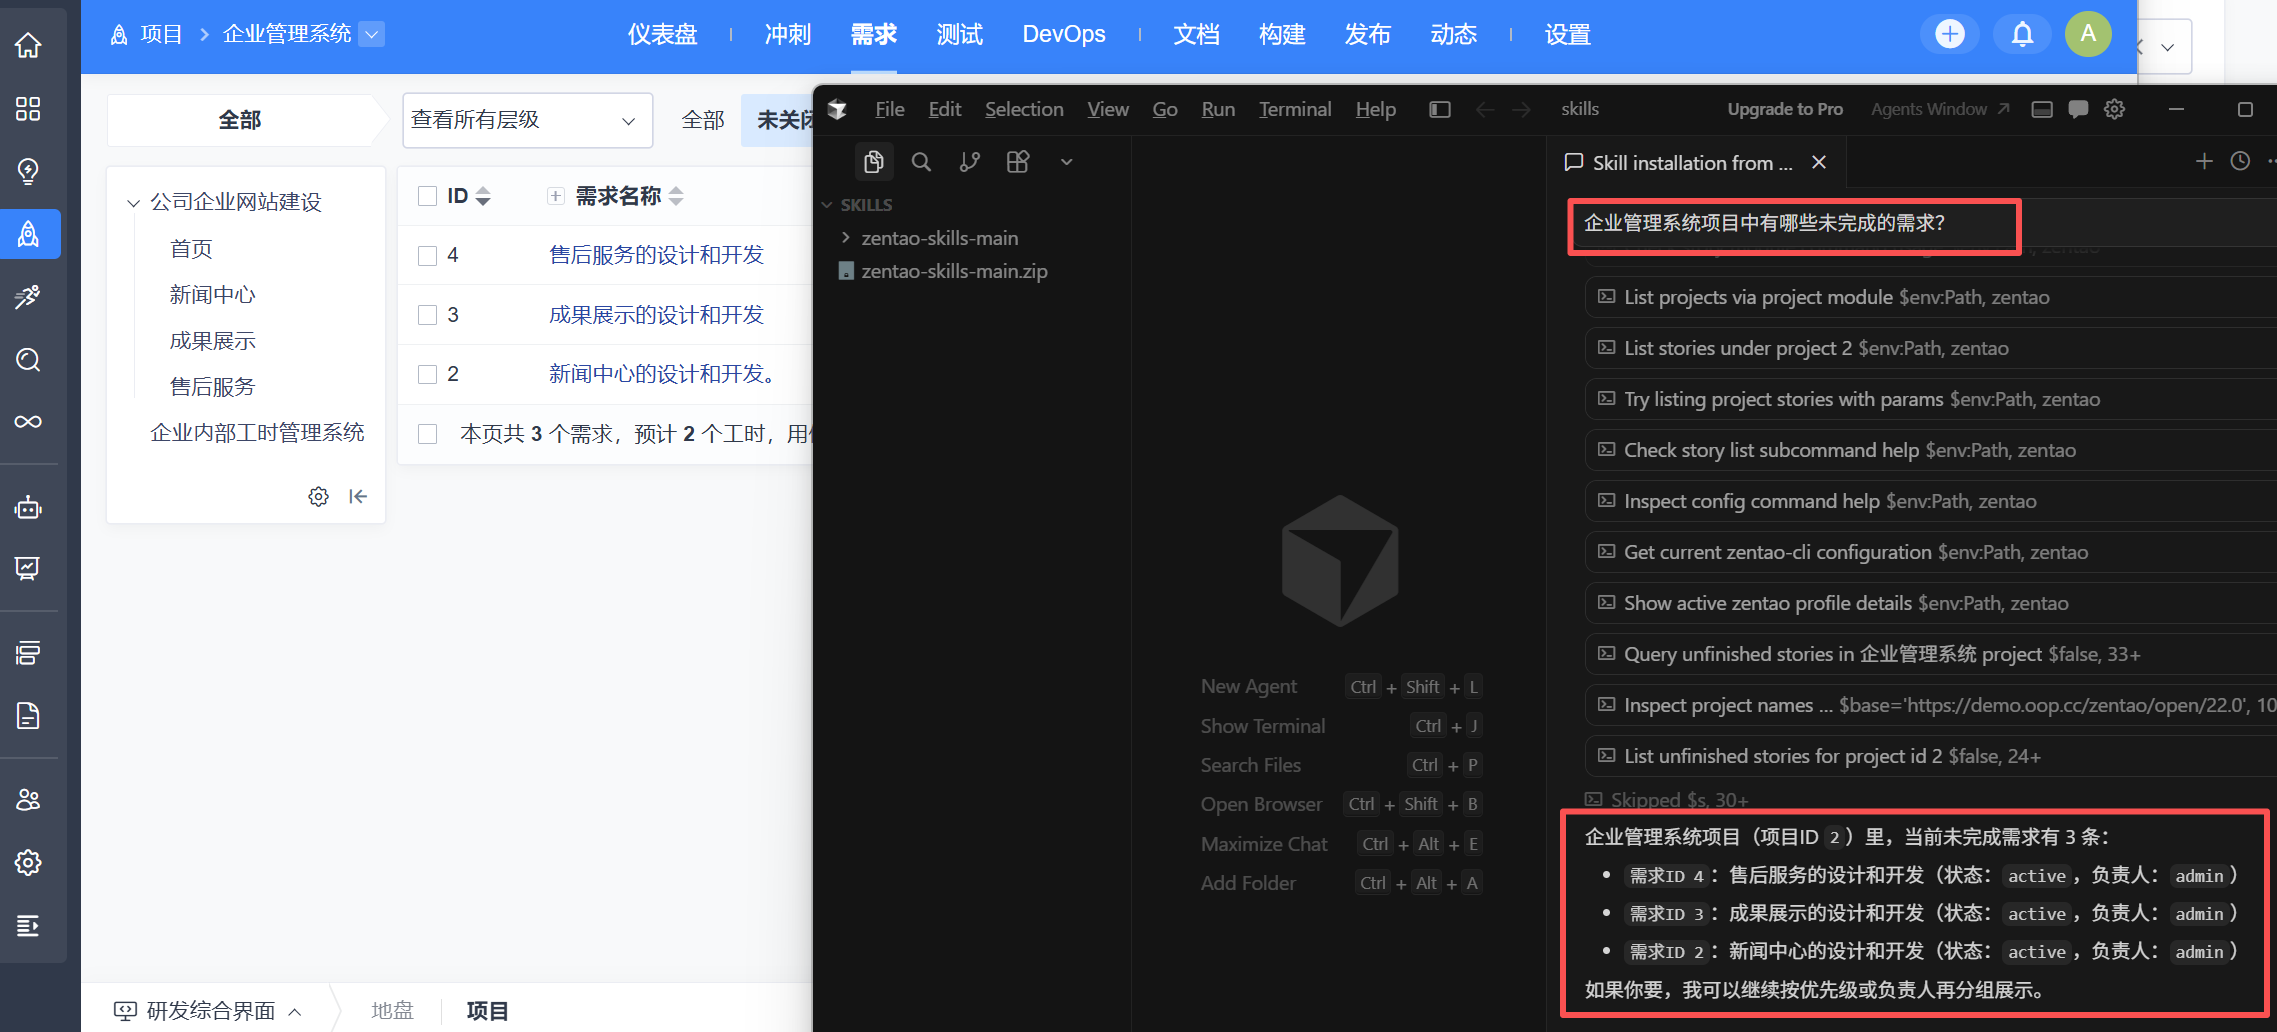This screenshot has height=1032, width=2277.
Task: Open requirement link 成果展示的设计和开发
Action: pyautogui.click(x=656, y=315)
